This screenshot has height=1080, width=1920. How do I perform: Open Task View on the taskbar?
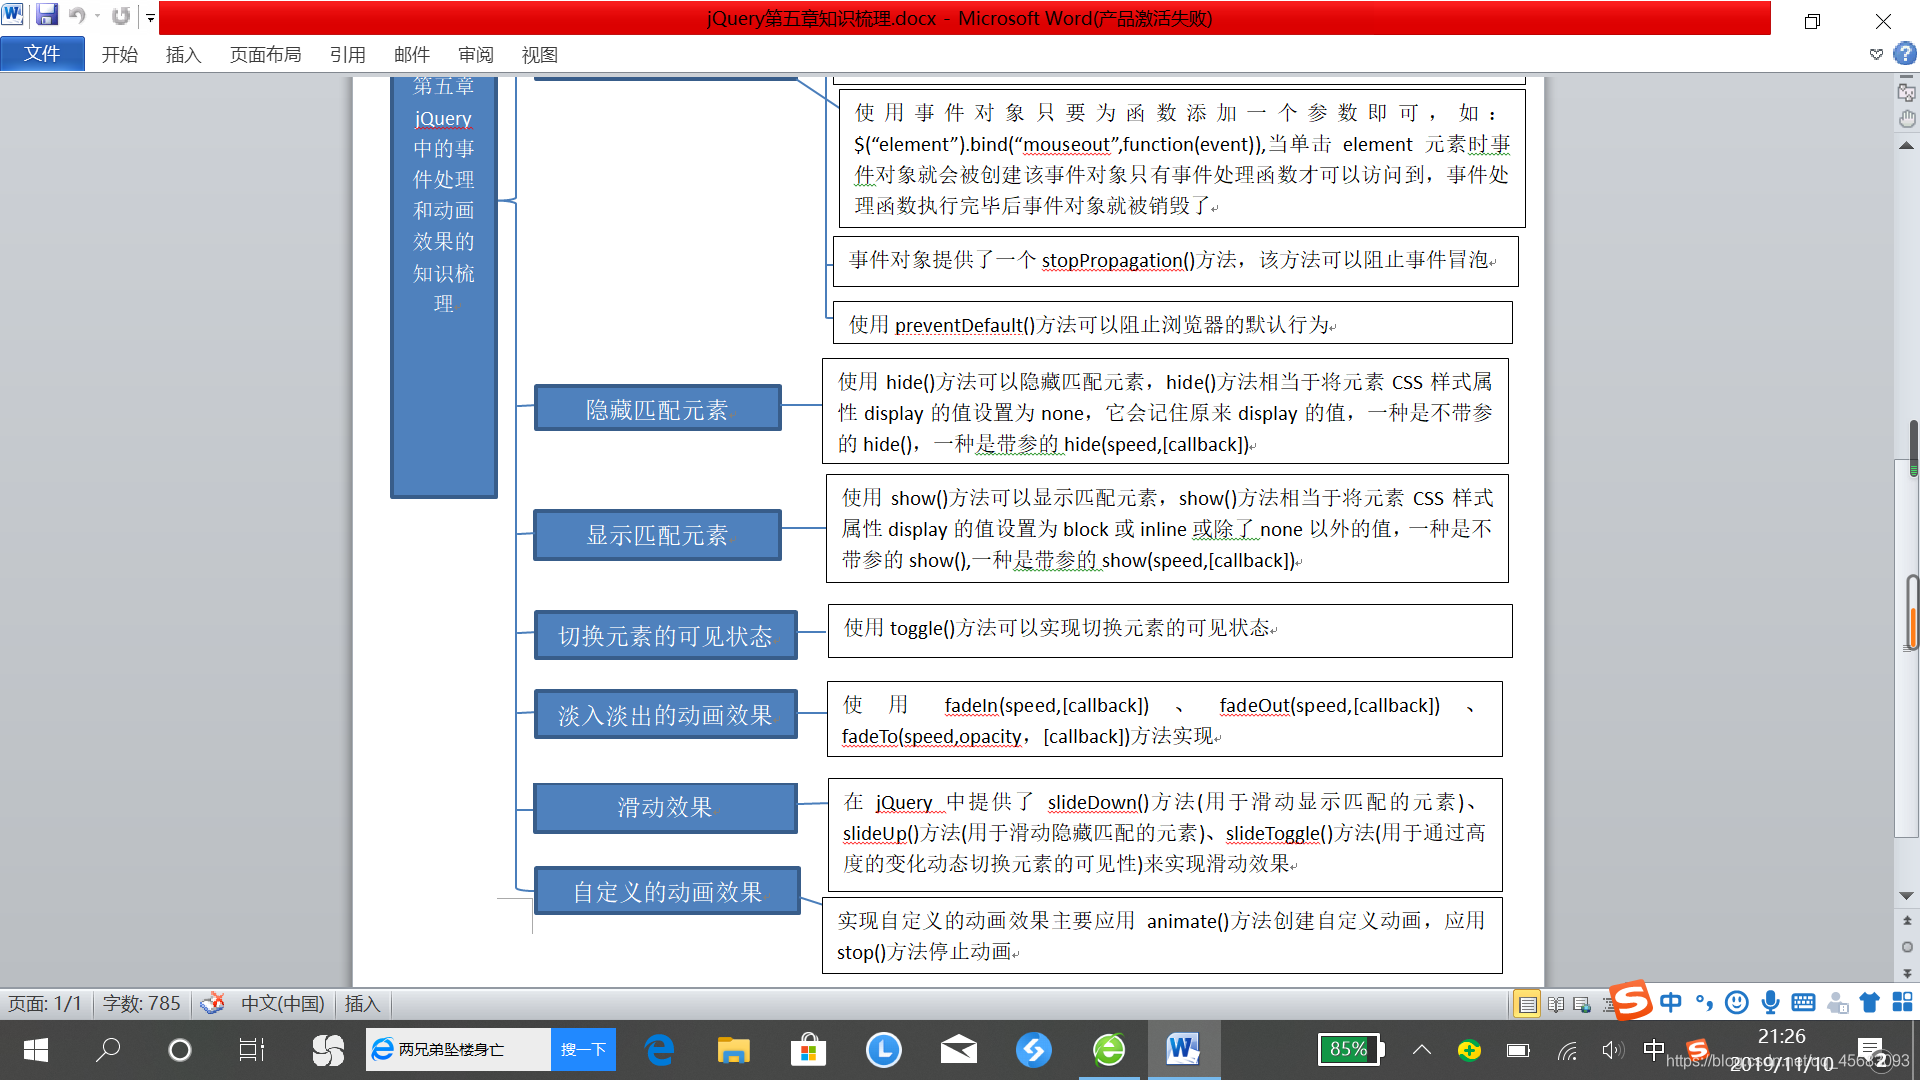point(251,1050)
